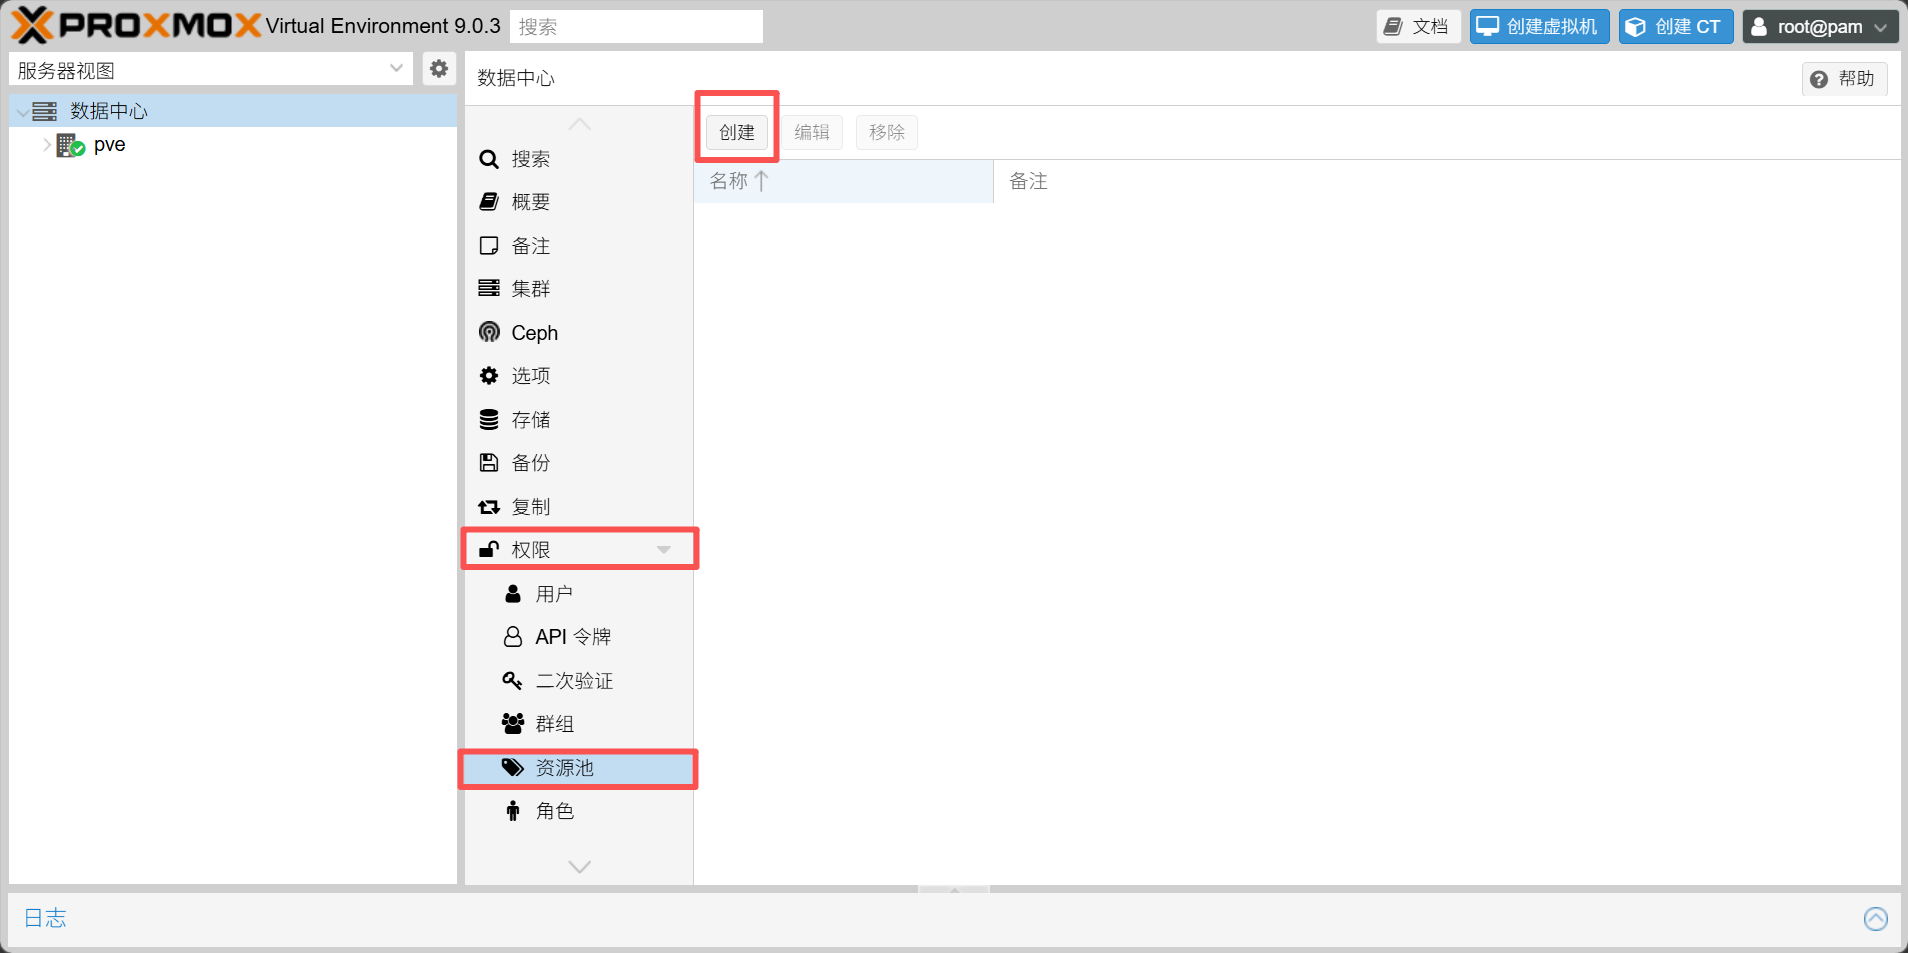This screenshot has height=953, width=1908.
Task: Collapse the 权限 permissions submenu arrow
Action: click(x=663, y=549)
